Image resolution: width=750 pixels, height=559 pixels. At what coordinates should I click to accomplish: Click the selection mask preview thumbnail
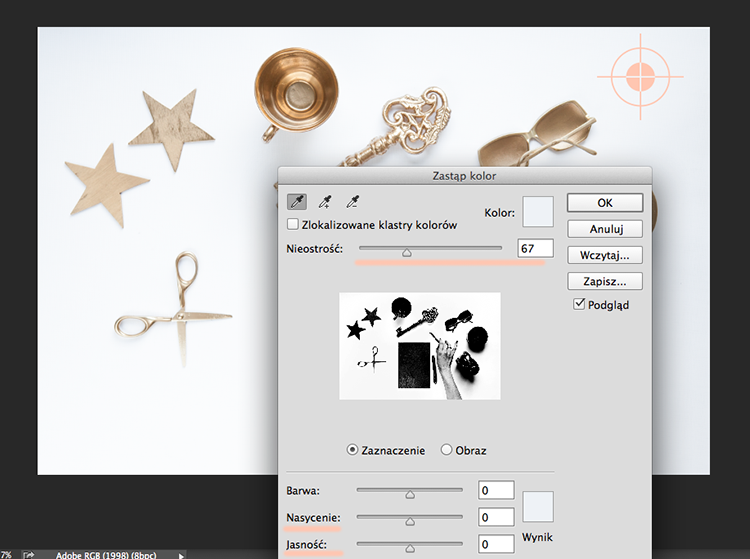tap(420, 346)
